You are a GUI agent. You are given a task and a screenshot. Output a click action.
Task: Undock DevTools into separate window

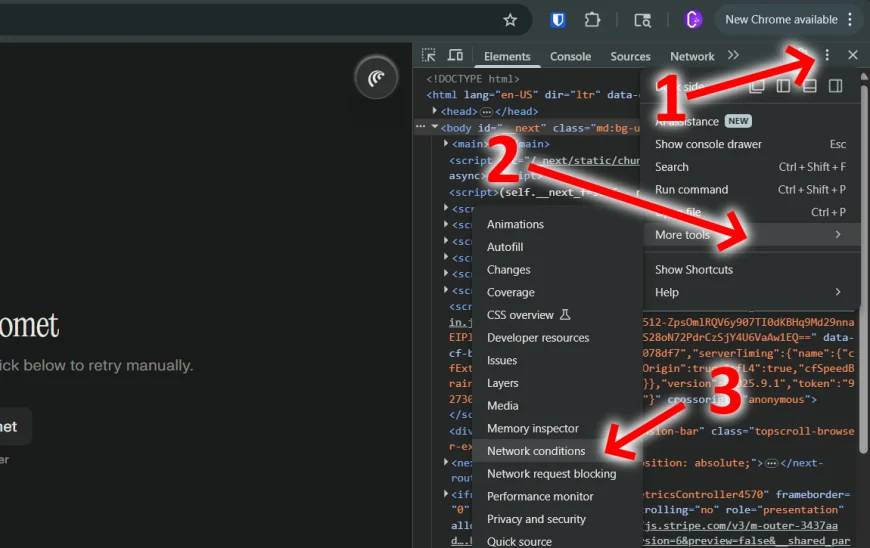click(x=758, y=86)
